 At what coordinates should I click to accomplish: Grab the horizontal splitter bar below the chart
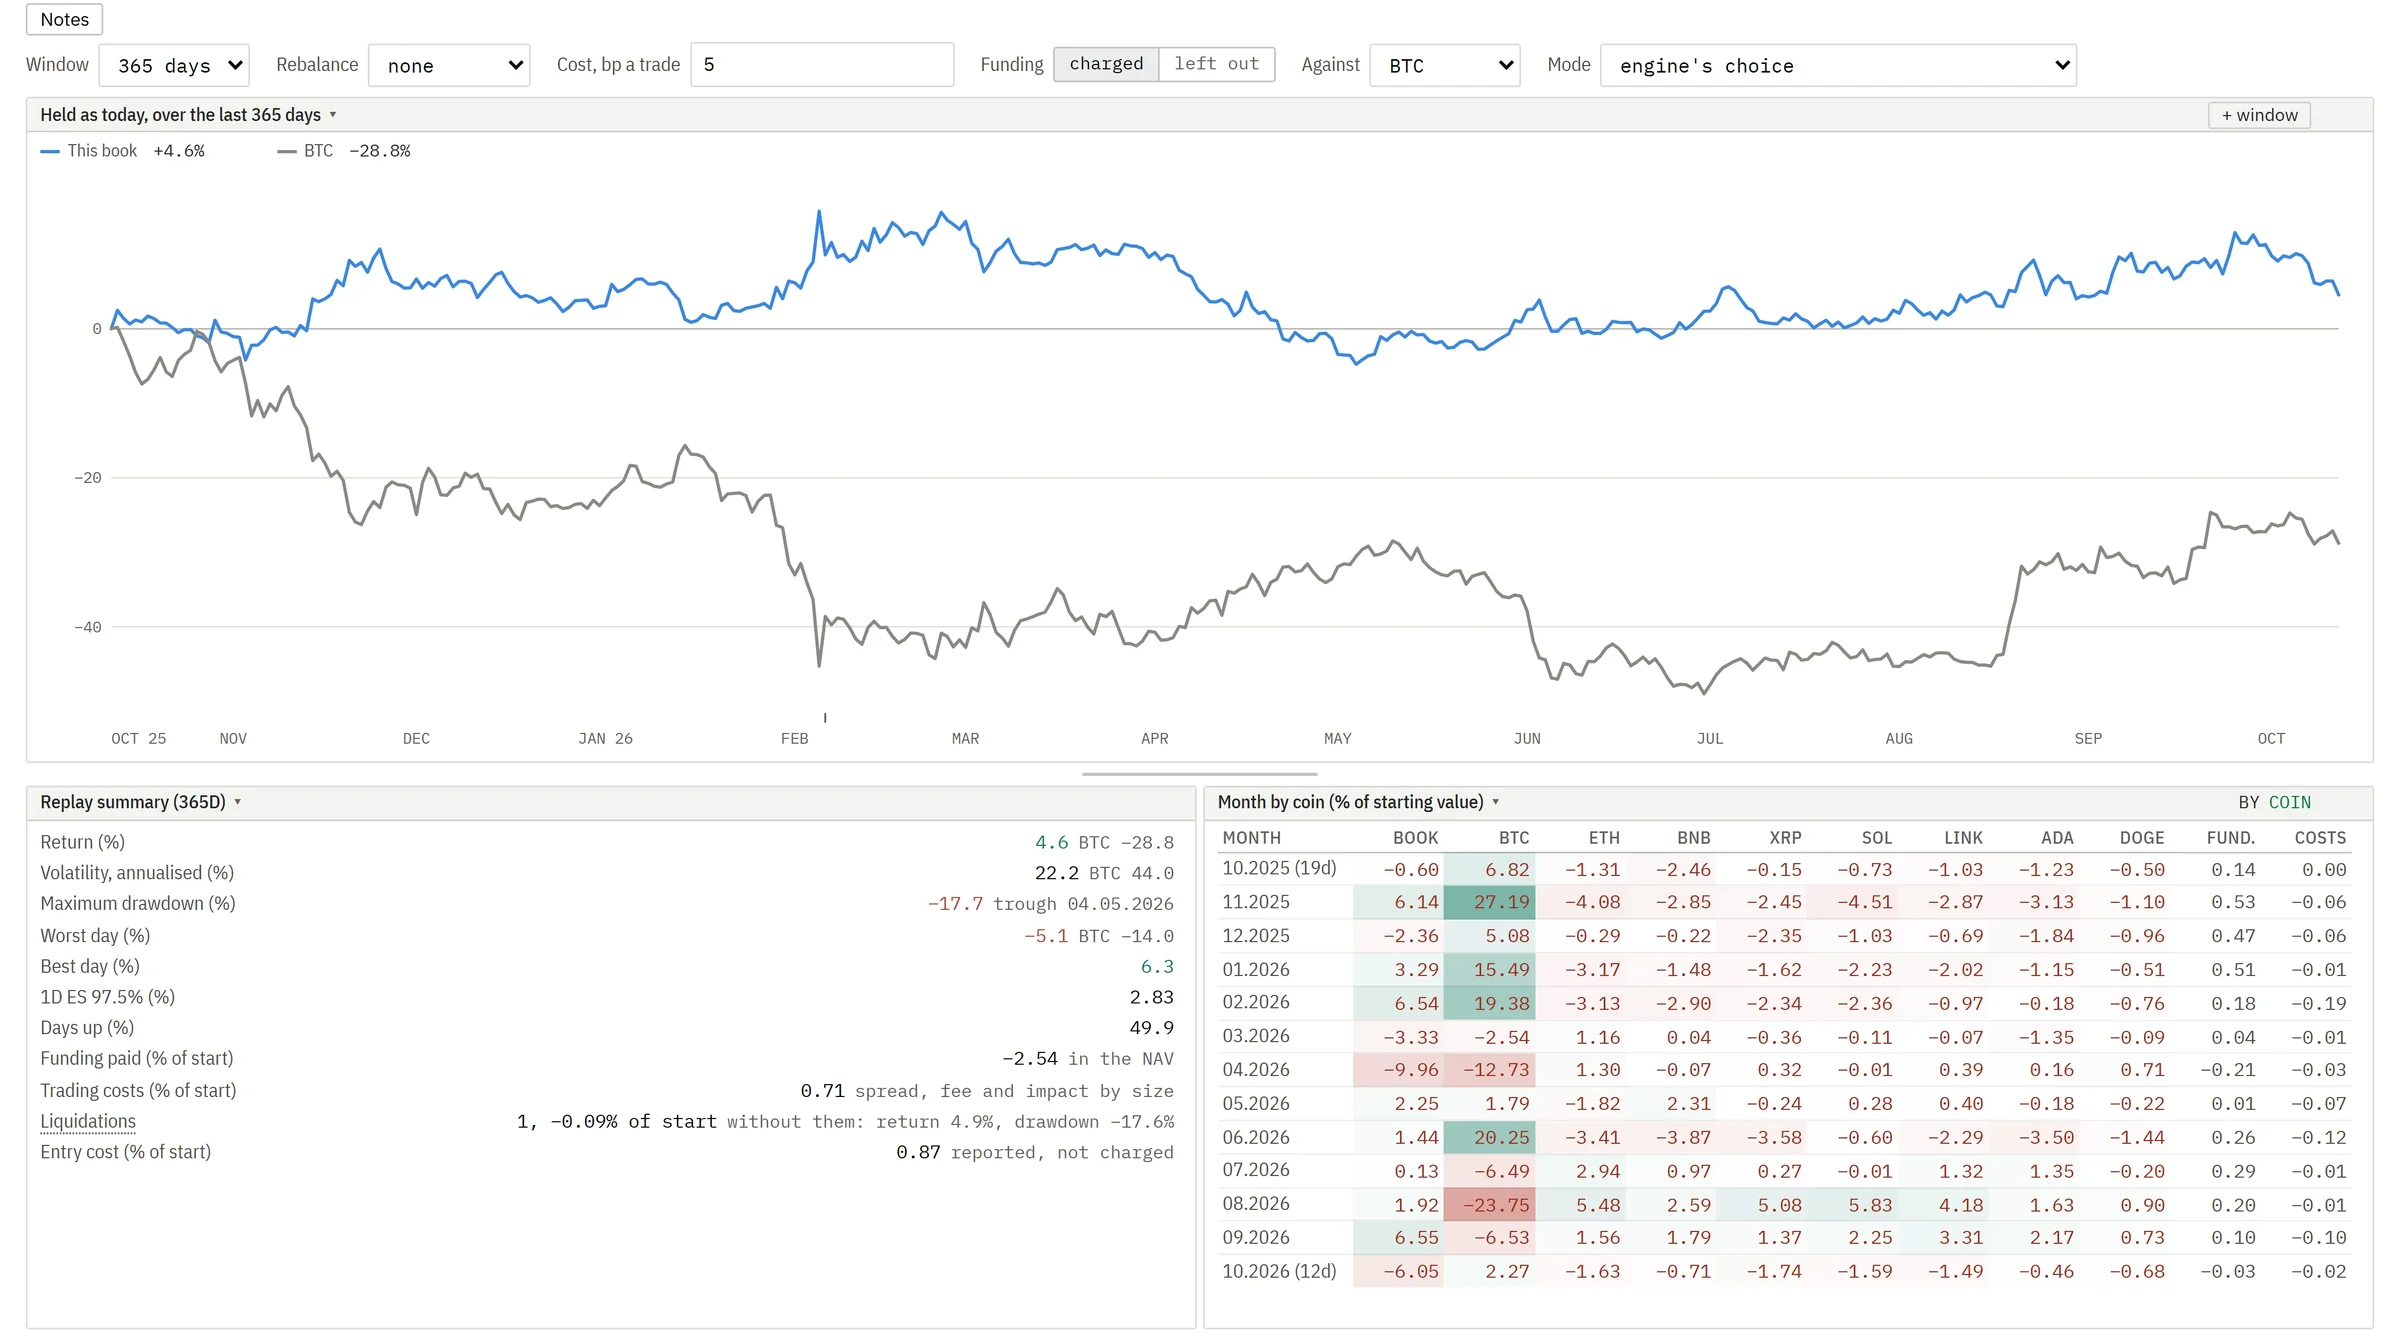[1199, 774]
